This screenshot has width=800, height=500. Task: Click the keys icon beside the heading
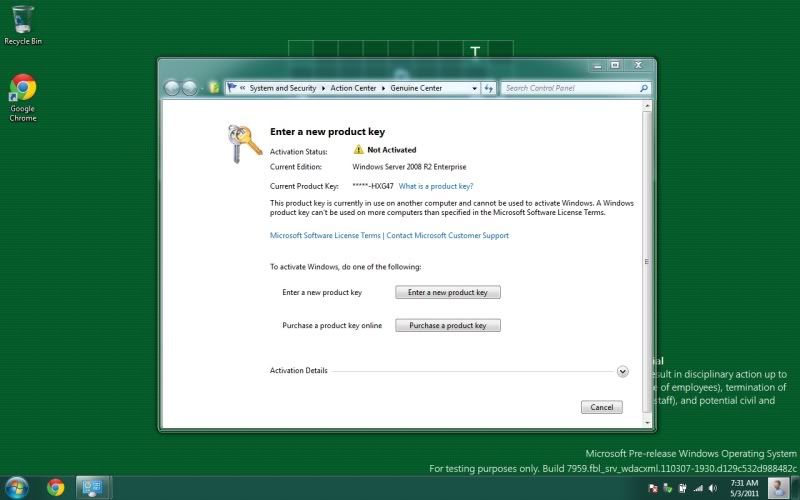pyautogui.click(x=244, y=143)
